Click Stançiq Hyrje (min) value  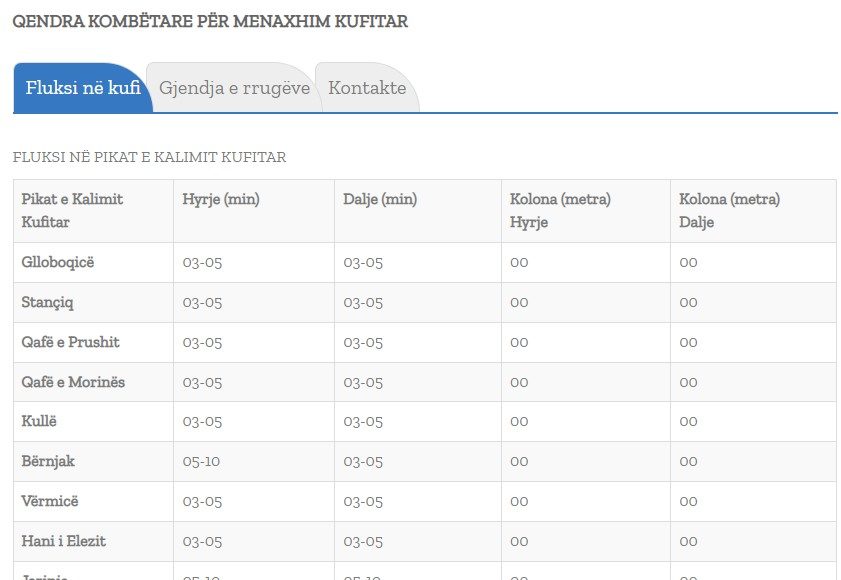[x=202, y=303]
